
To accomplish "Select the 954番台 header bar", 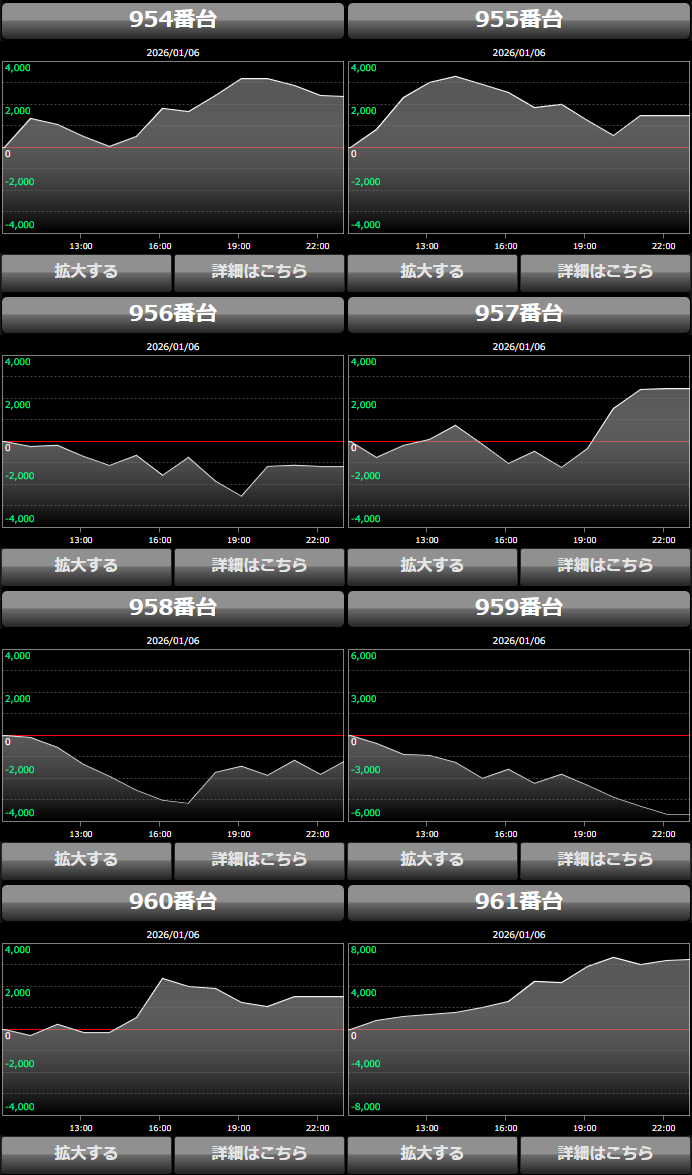I will 173,20.
